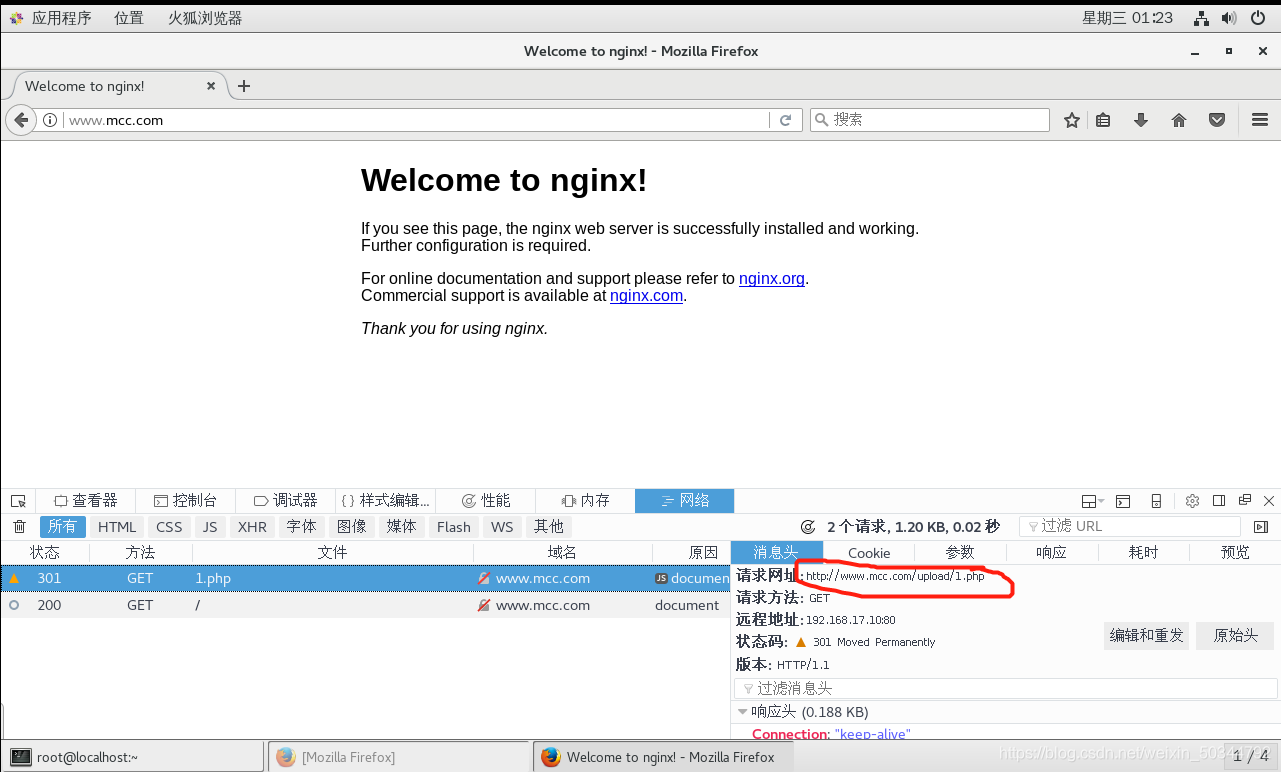This screenshot has width=1281, height=772.
Task: Toggle responsive design mode icon
Action: point(1156,501)
